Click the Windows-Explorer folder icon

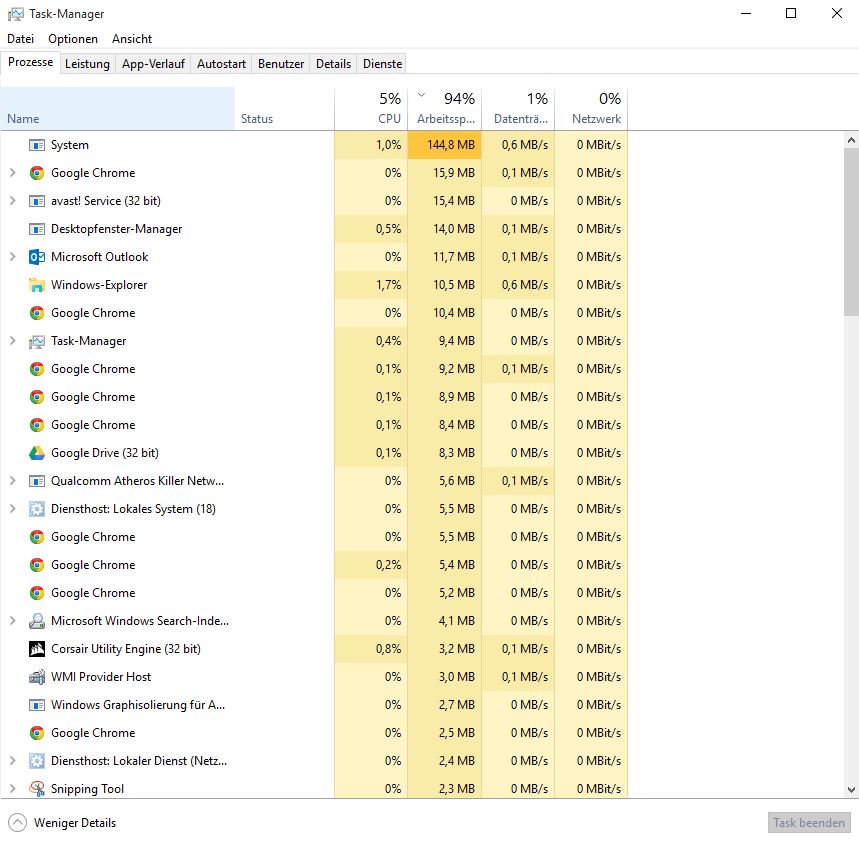pos(37,285)
